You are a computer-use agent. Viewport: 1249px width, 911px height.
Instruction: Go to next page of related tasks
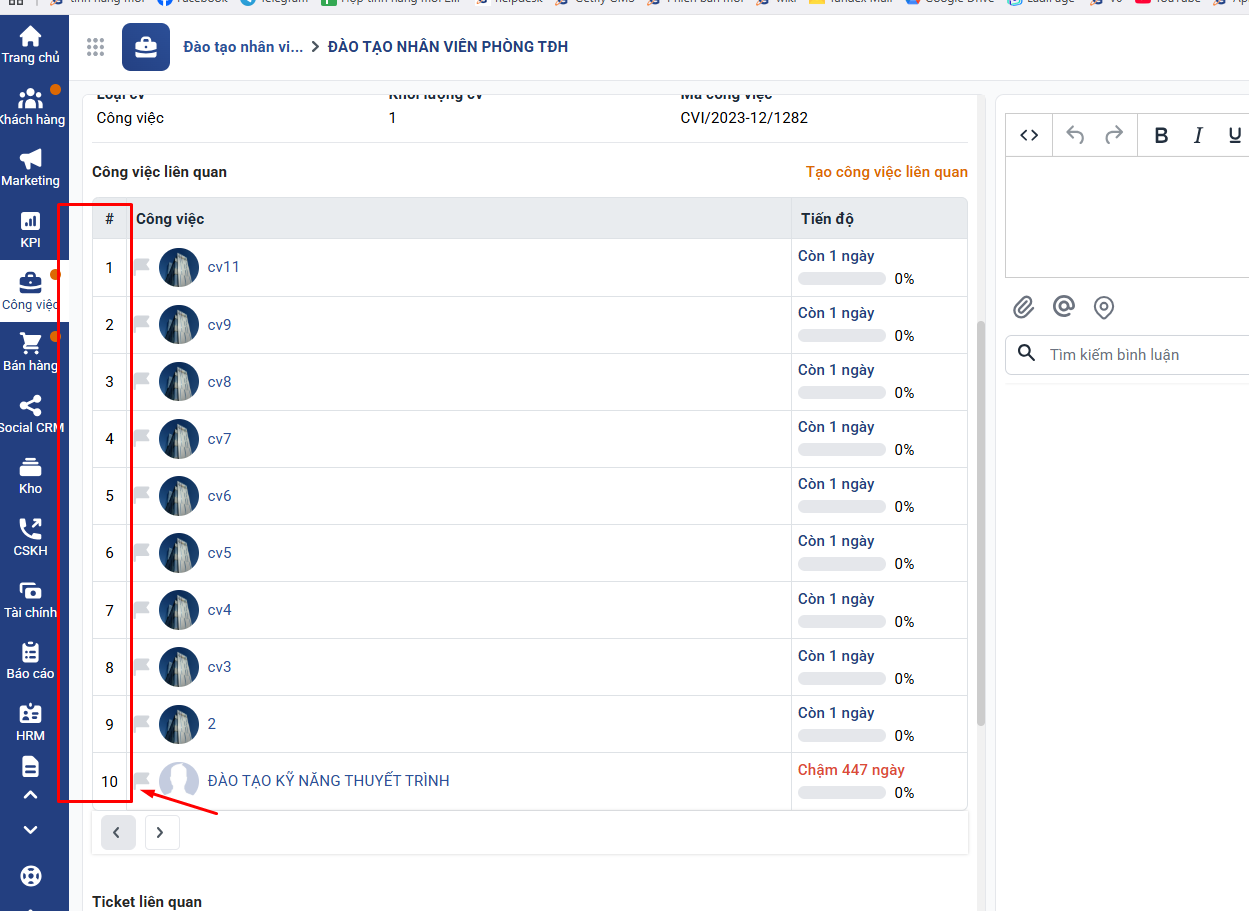click(x=161, y=832)
